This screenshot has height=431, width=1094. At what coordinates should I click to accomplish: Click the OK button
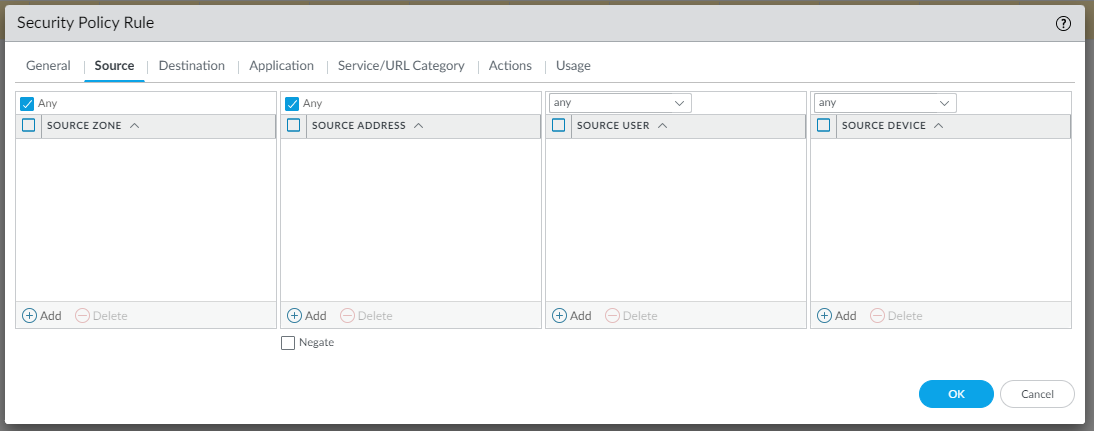[956, 394]
